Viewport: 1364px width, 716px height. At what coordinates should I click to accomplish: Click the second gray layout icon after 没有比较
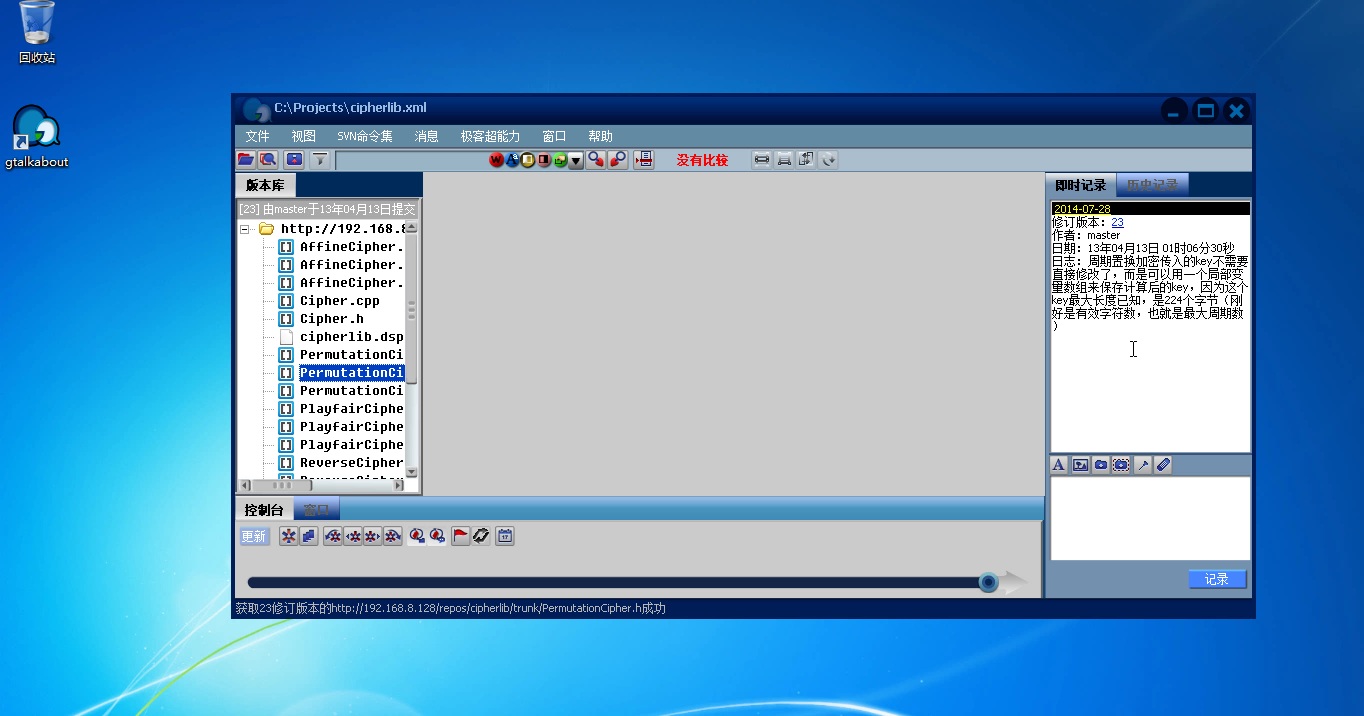(x=784, y=159)
